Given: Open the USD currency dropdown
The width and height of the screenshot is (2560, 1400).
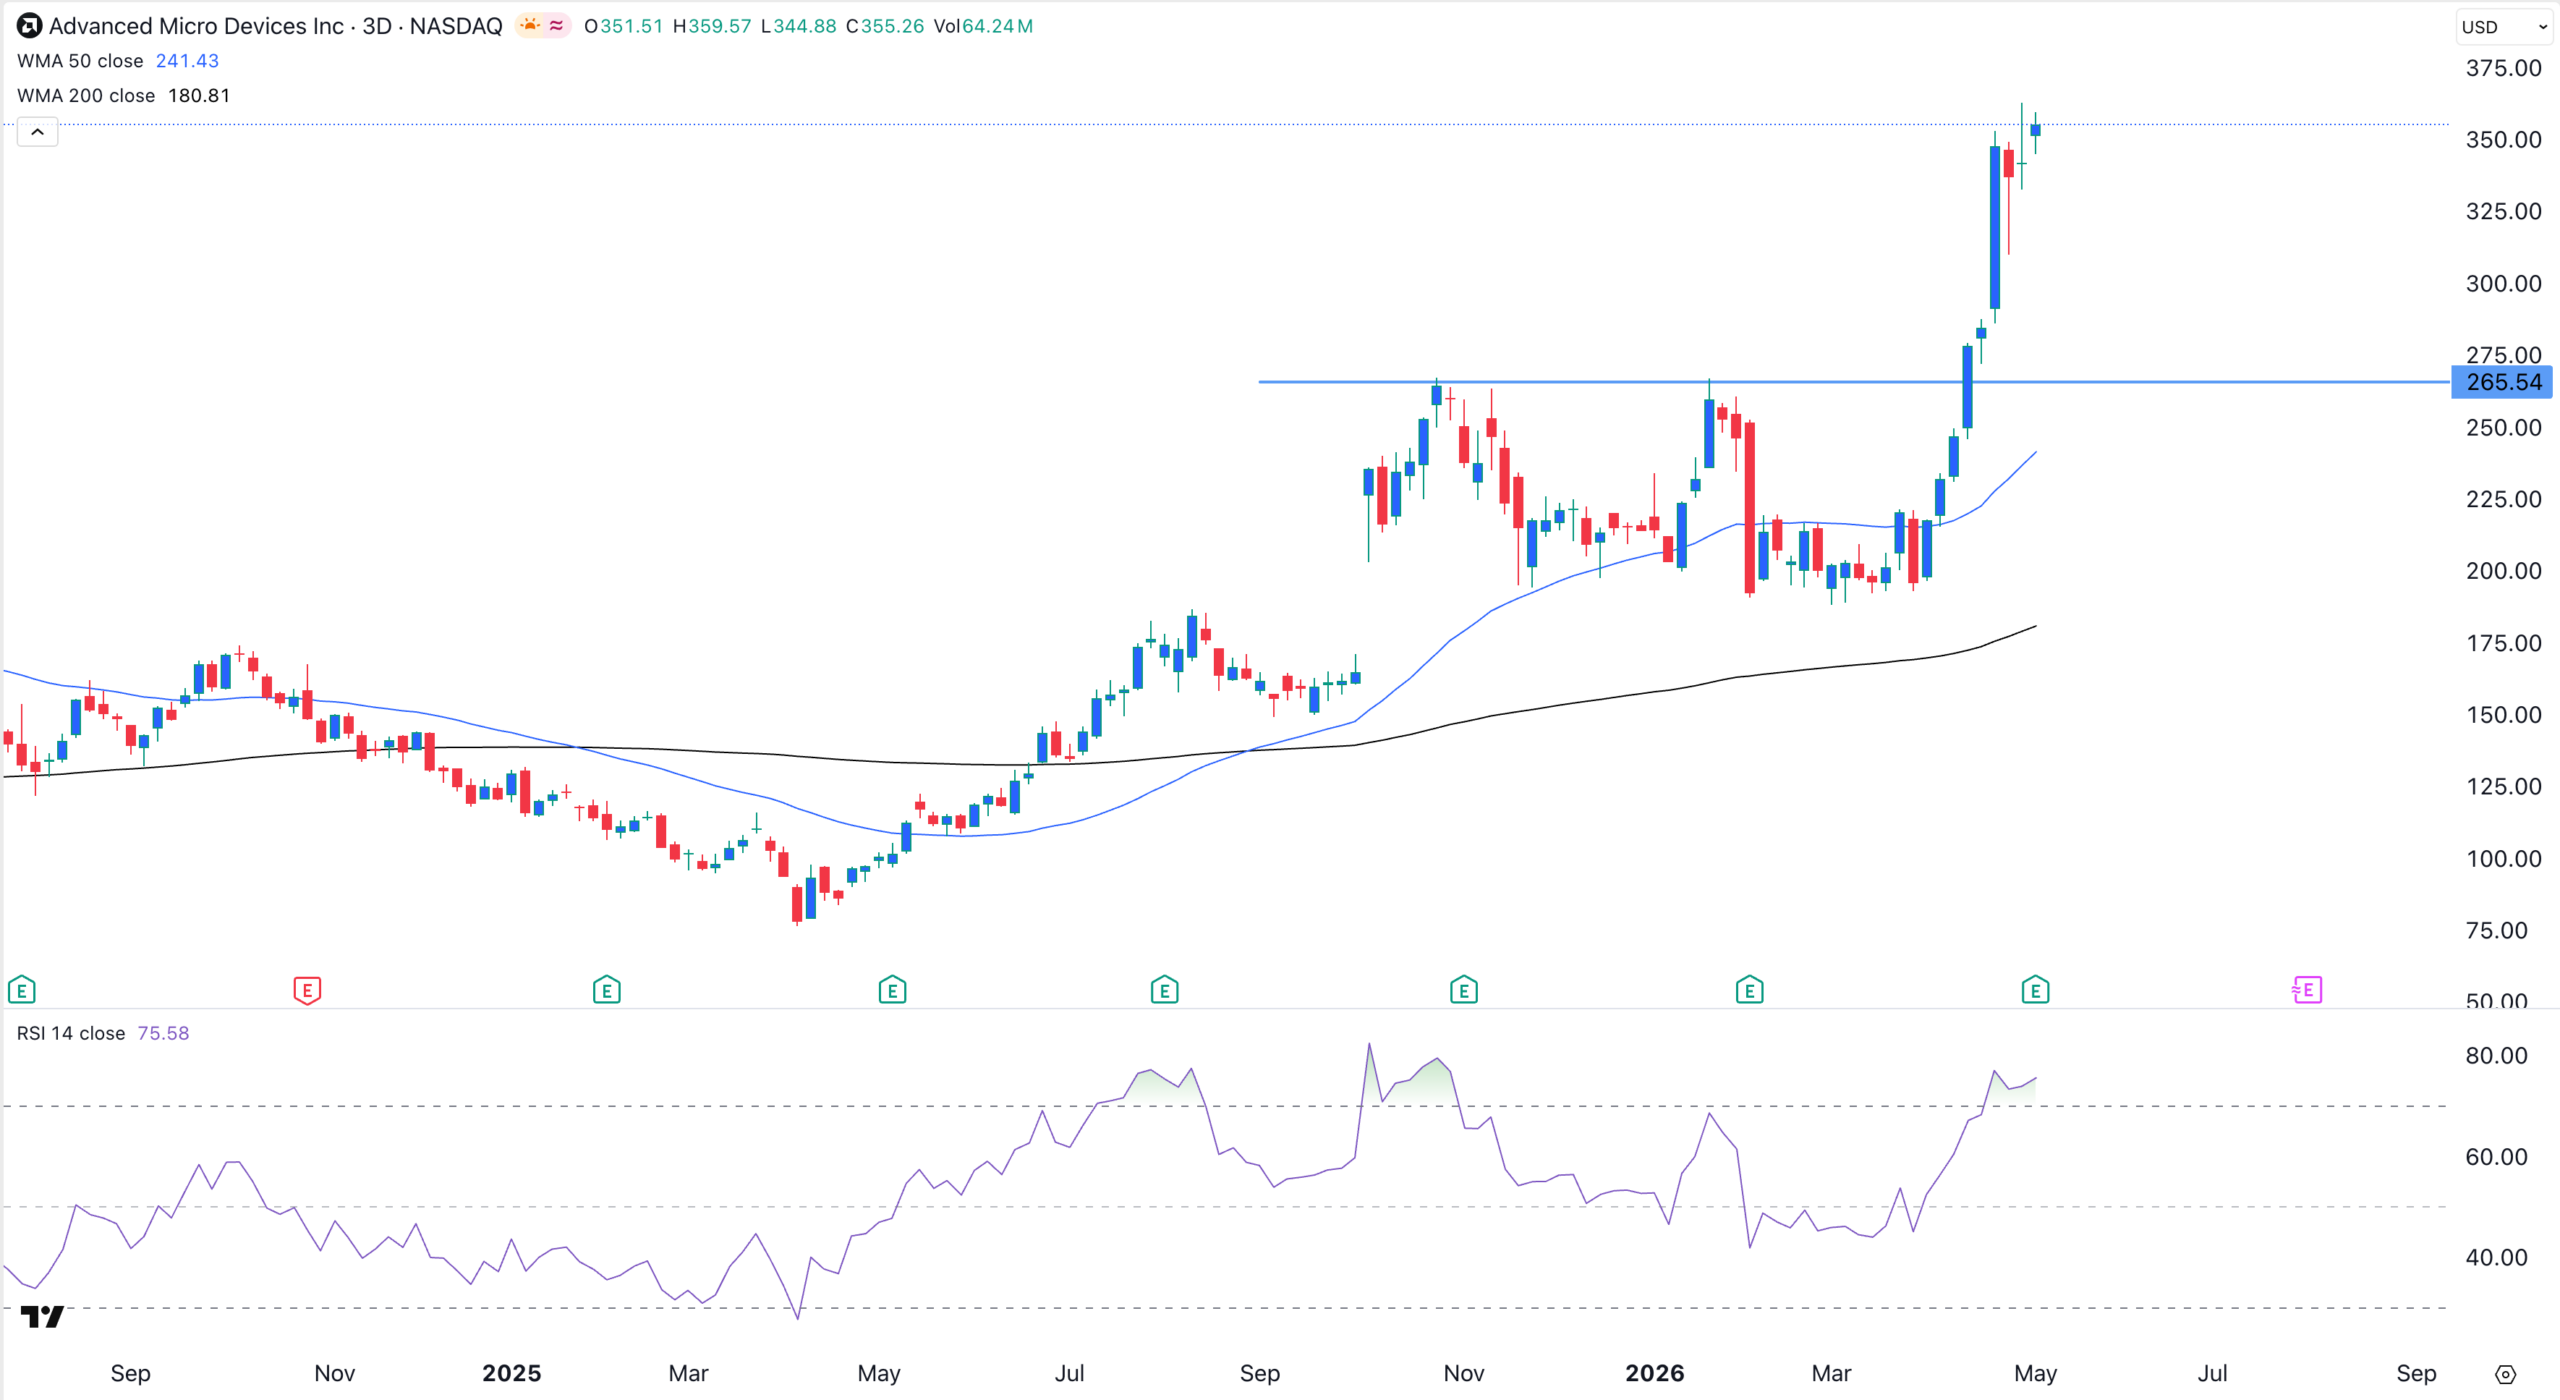Looking at the screenshot, I should tap(2504, 27).
